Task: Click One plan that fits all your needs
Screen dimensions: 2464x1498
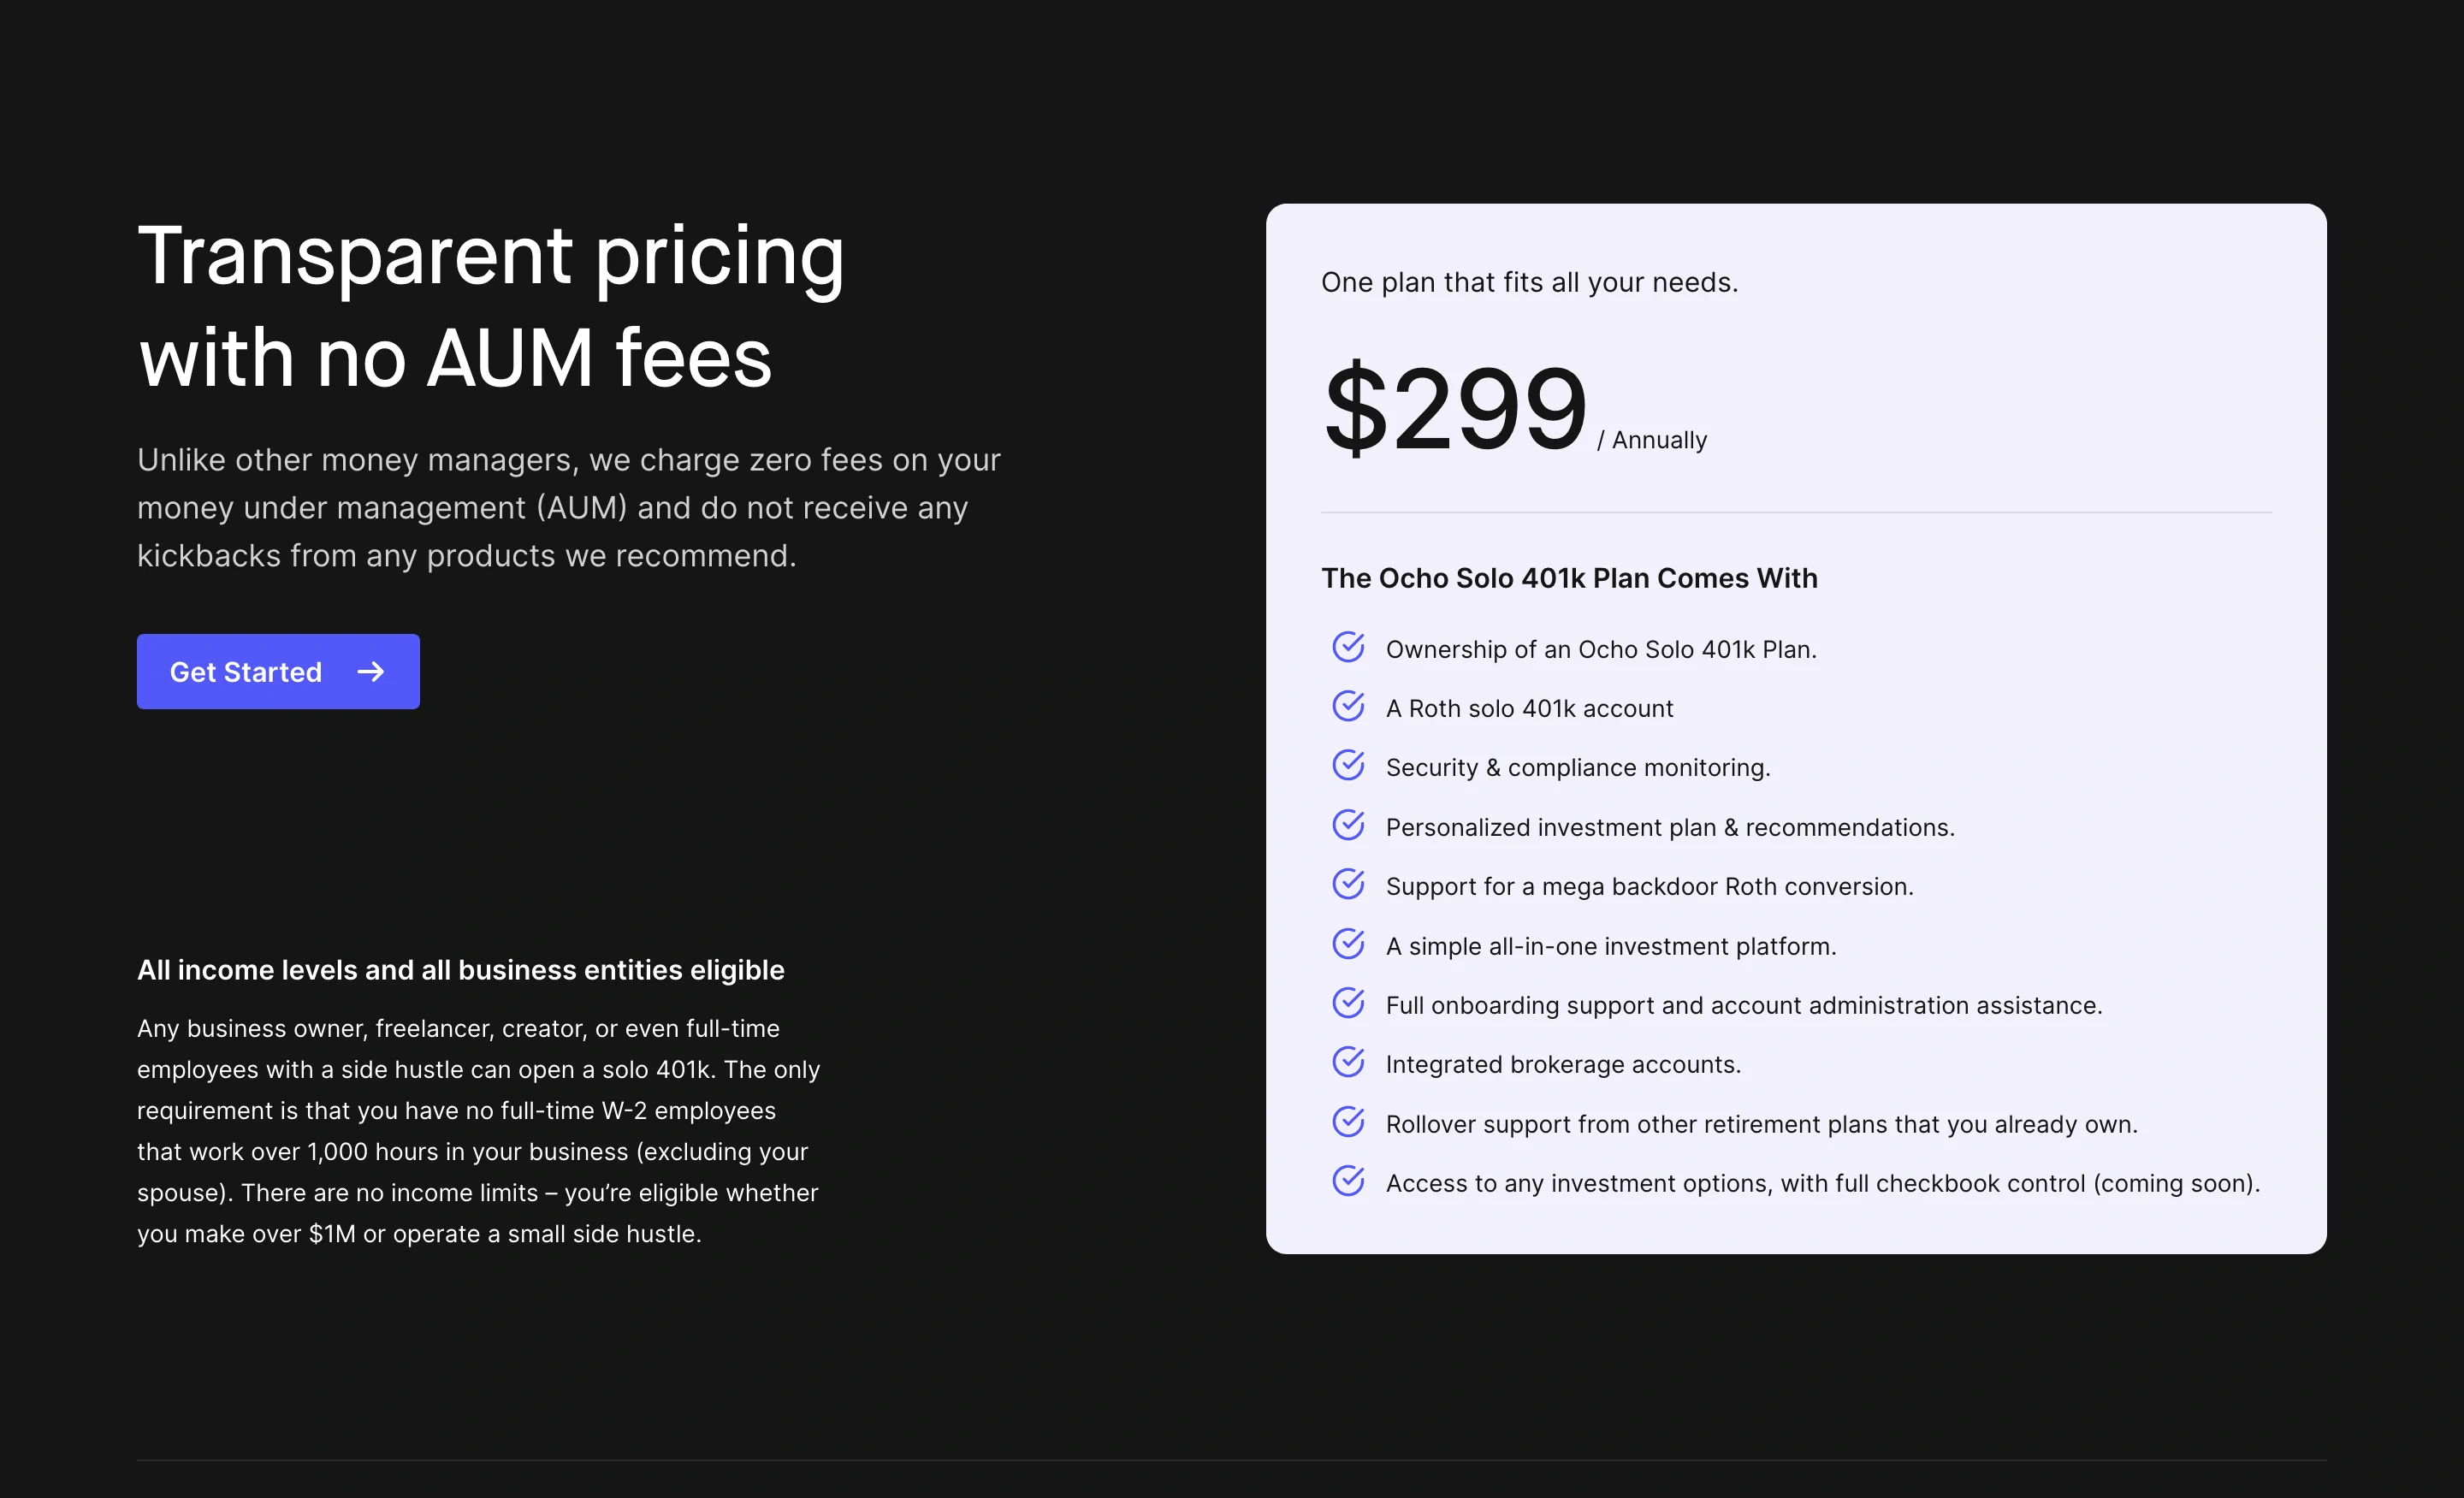Action: pyautogui.click(x=1529, y=282)
